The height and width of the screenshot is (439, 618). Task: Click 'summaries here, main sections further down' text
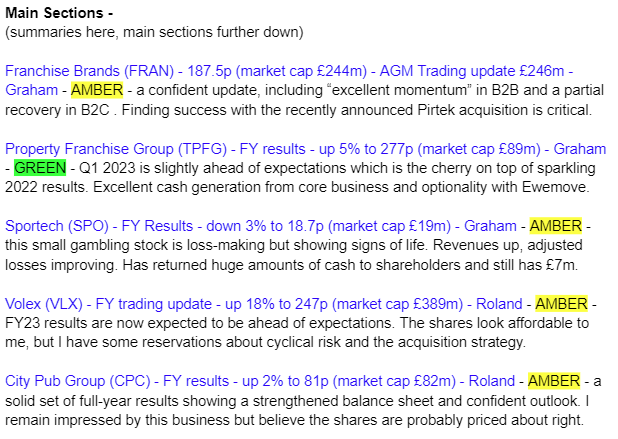(x=154, y=32)
